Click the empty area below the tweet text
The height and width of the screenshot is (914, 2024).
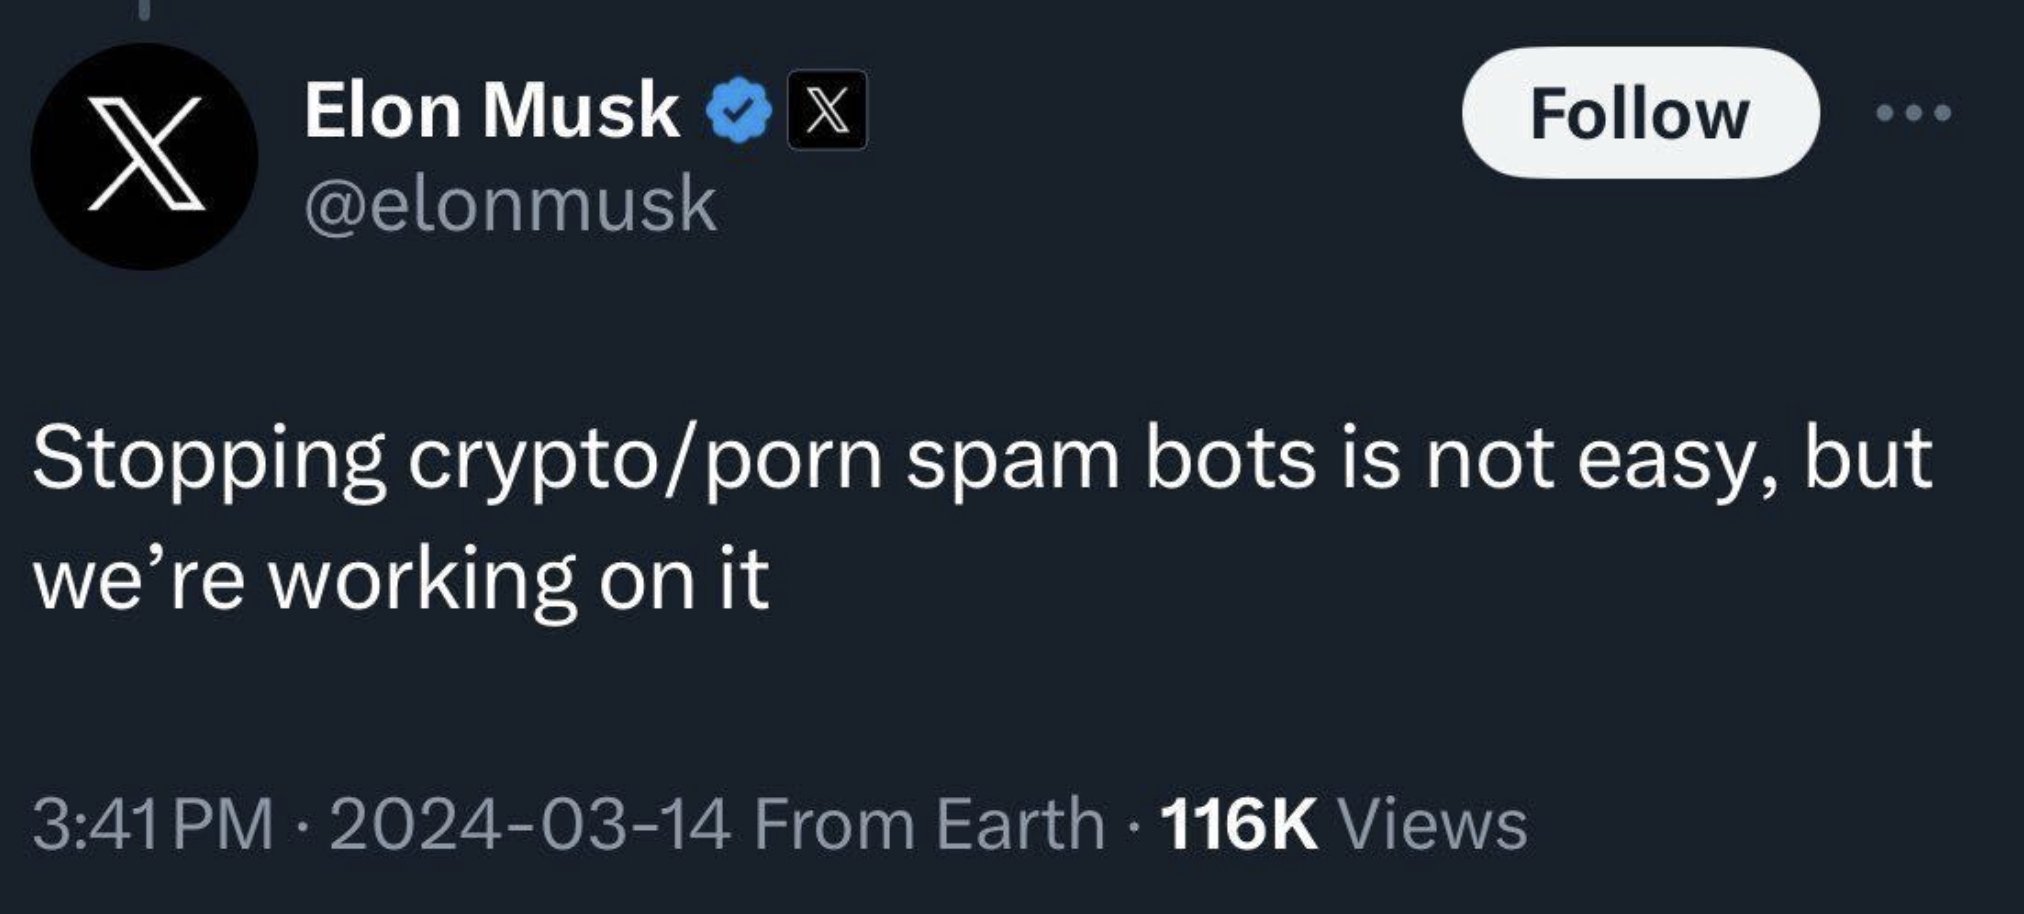[1000, 700]
